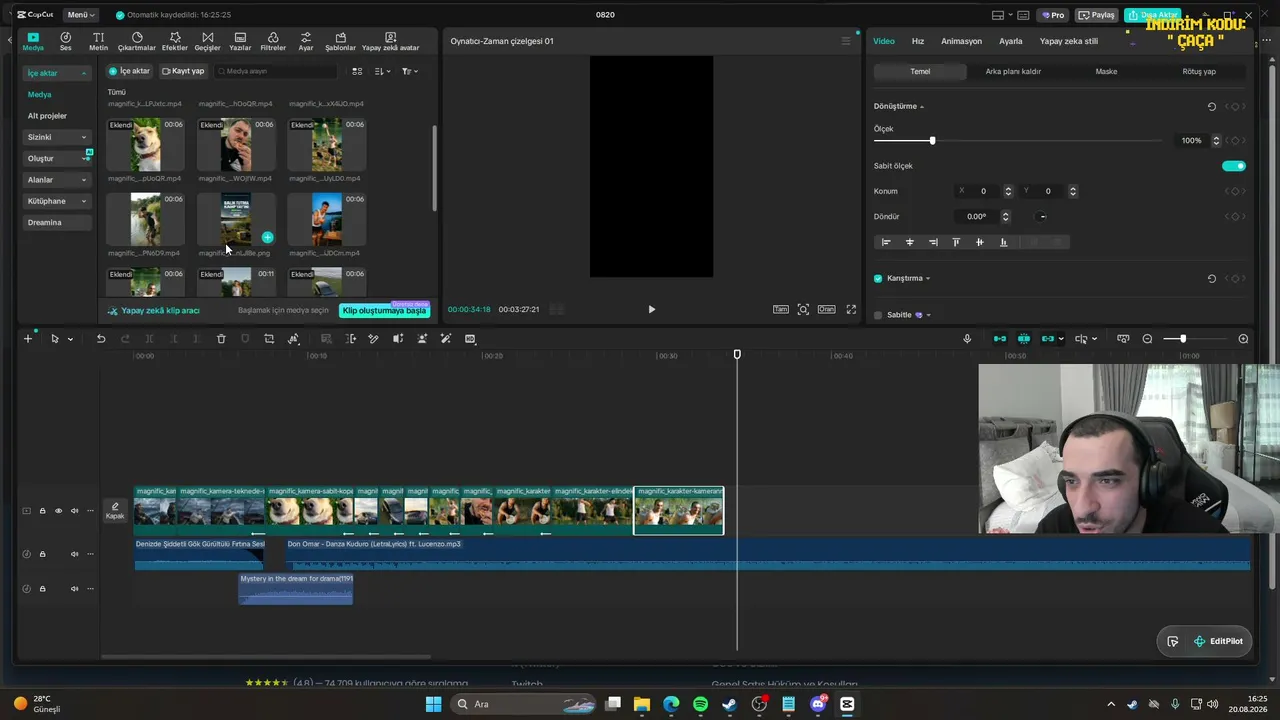The width and height of the screenshot is (1280, 720).
Task: Toggle the Sabit ölçek switch
Action: pos(1234,166)
